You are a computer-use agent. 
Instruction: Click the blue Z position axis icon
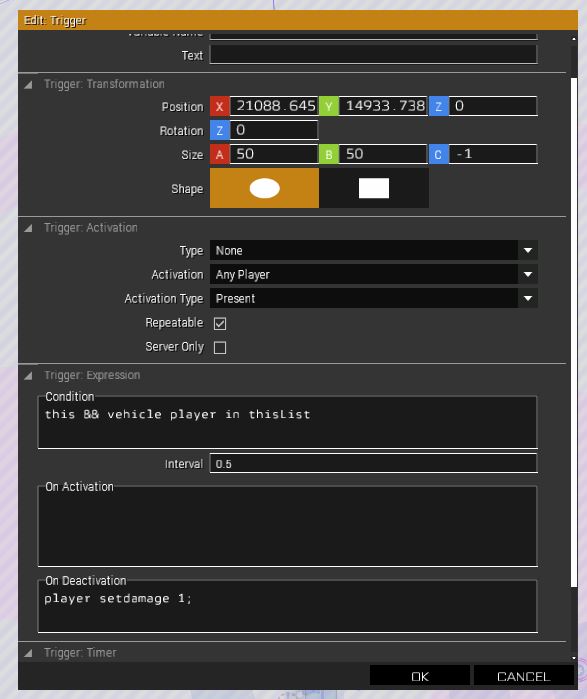[439, 107]
